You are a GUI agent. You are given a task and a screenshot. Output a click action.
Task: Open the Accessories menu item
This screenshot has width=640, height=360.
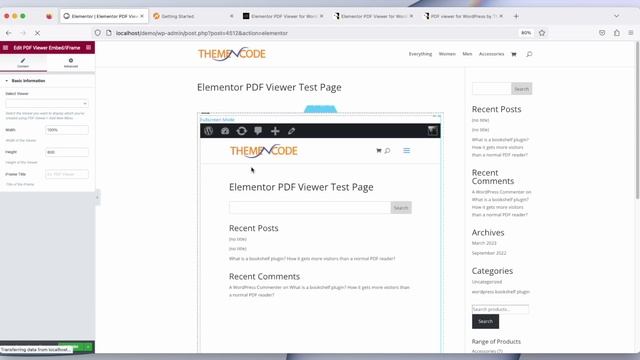tap(491, 54)
